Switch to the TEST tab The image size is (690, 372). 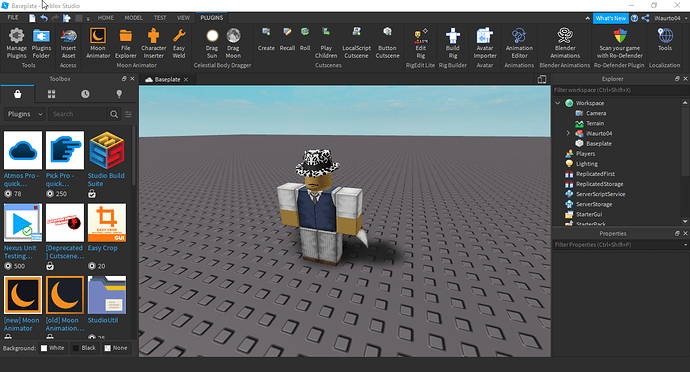pyautogui.click(x=160, y=18)
